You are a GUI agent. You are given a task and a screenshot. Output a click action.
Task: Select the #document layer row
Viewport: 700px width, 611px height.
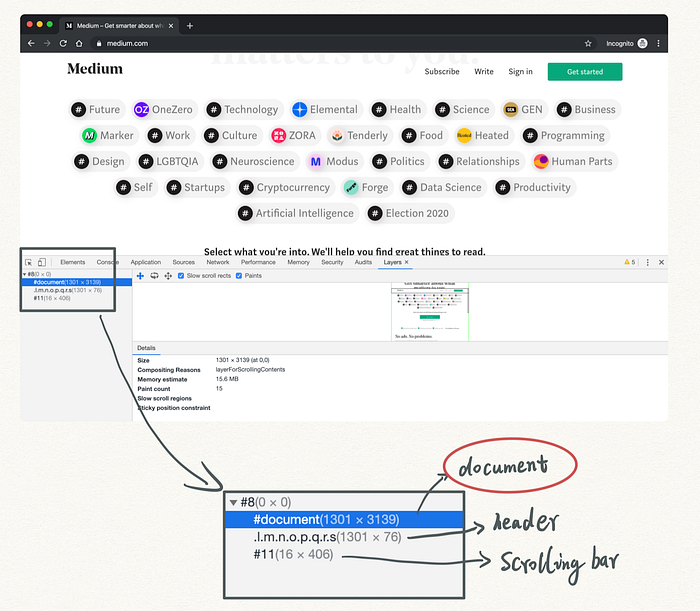[77, 282]
